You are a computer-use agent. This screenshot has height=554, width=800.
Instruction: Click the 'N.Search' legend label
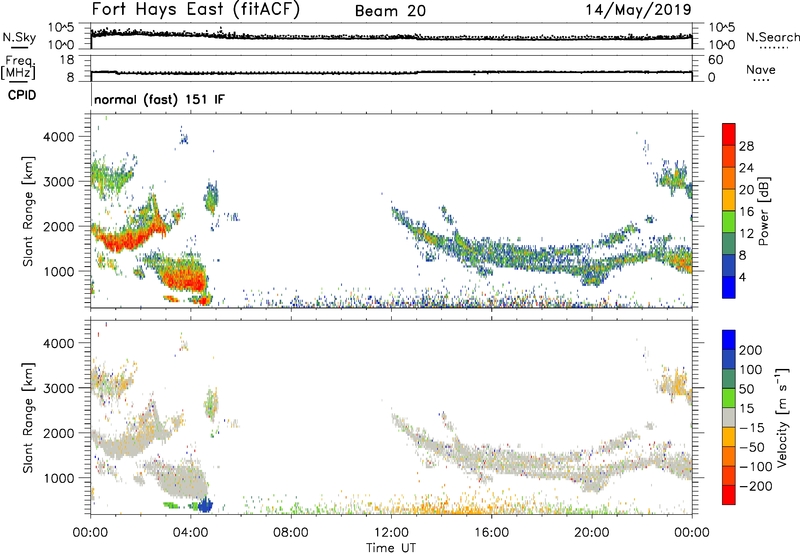[772, 37]
